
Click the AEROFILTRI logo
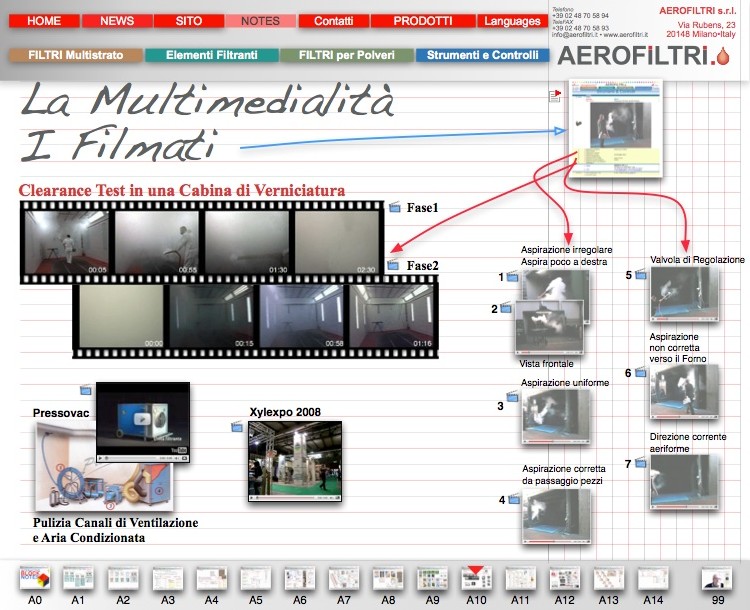click(x=644, y=56)
